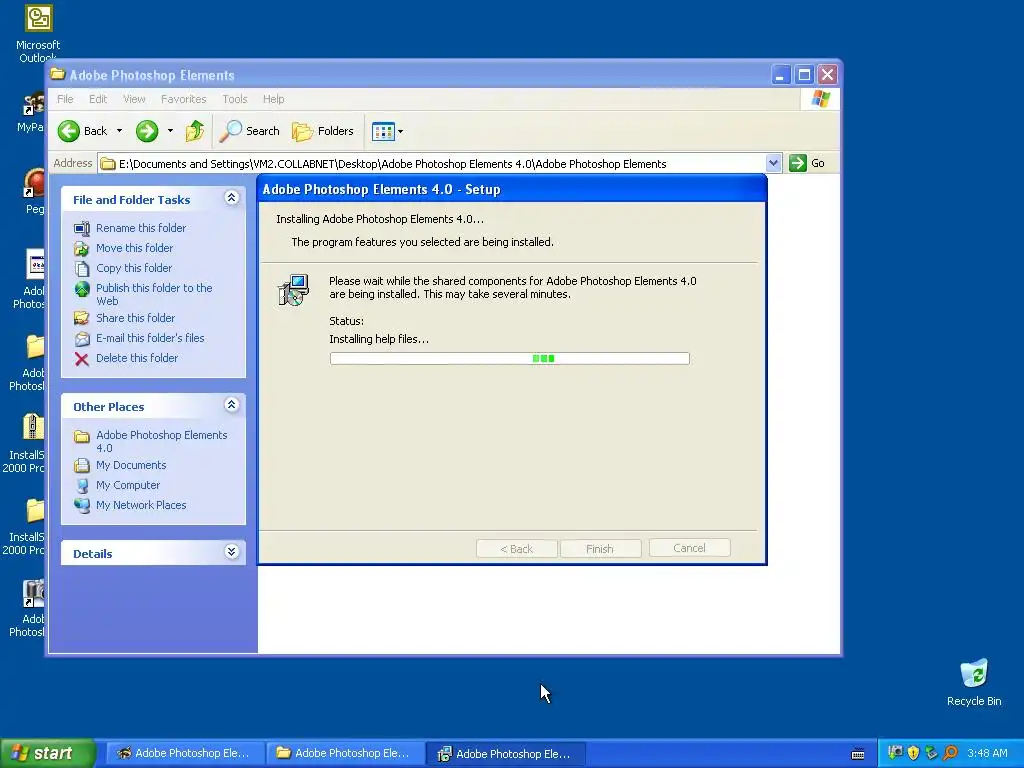The width and height of the screenshot is (1024, 768).
Task: Click the red X delete icon
Action: 82,359
